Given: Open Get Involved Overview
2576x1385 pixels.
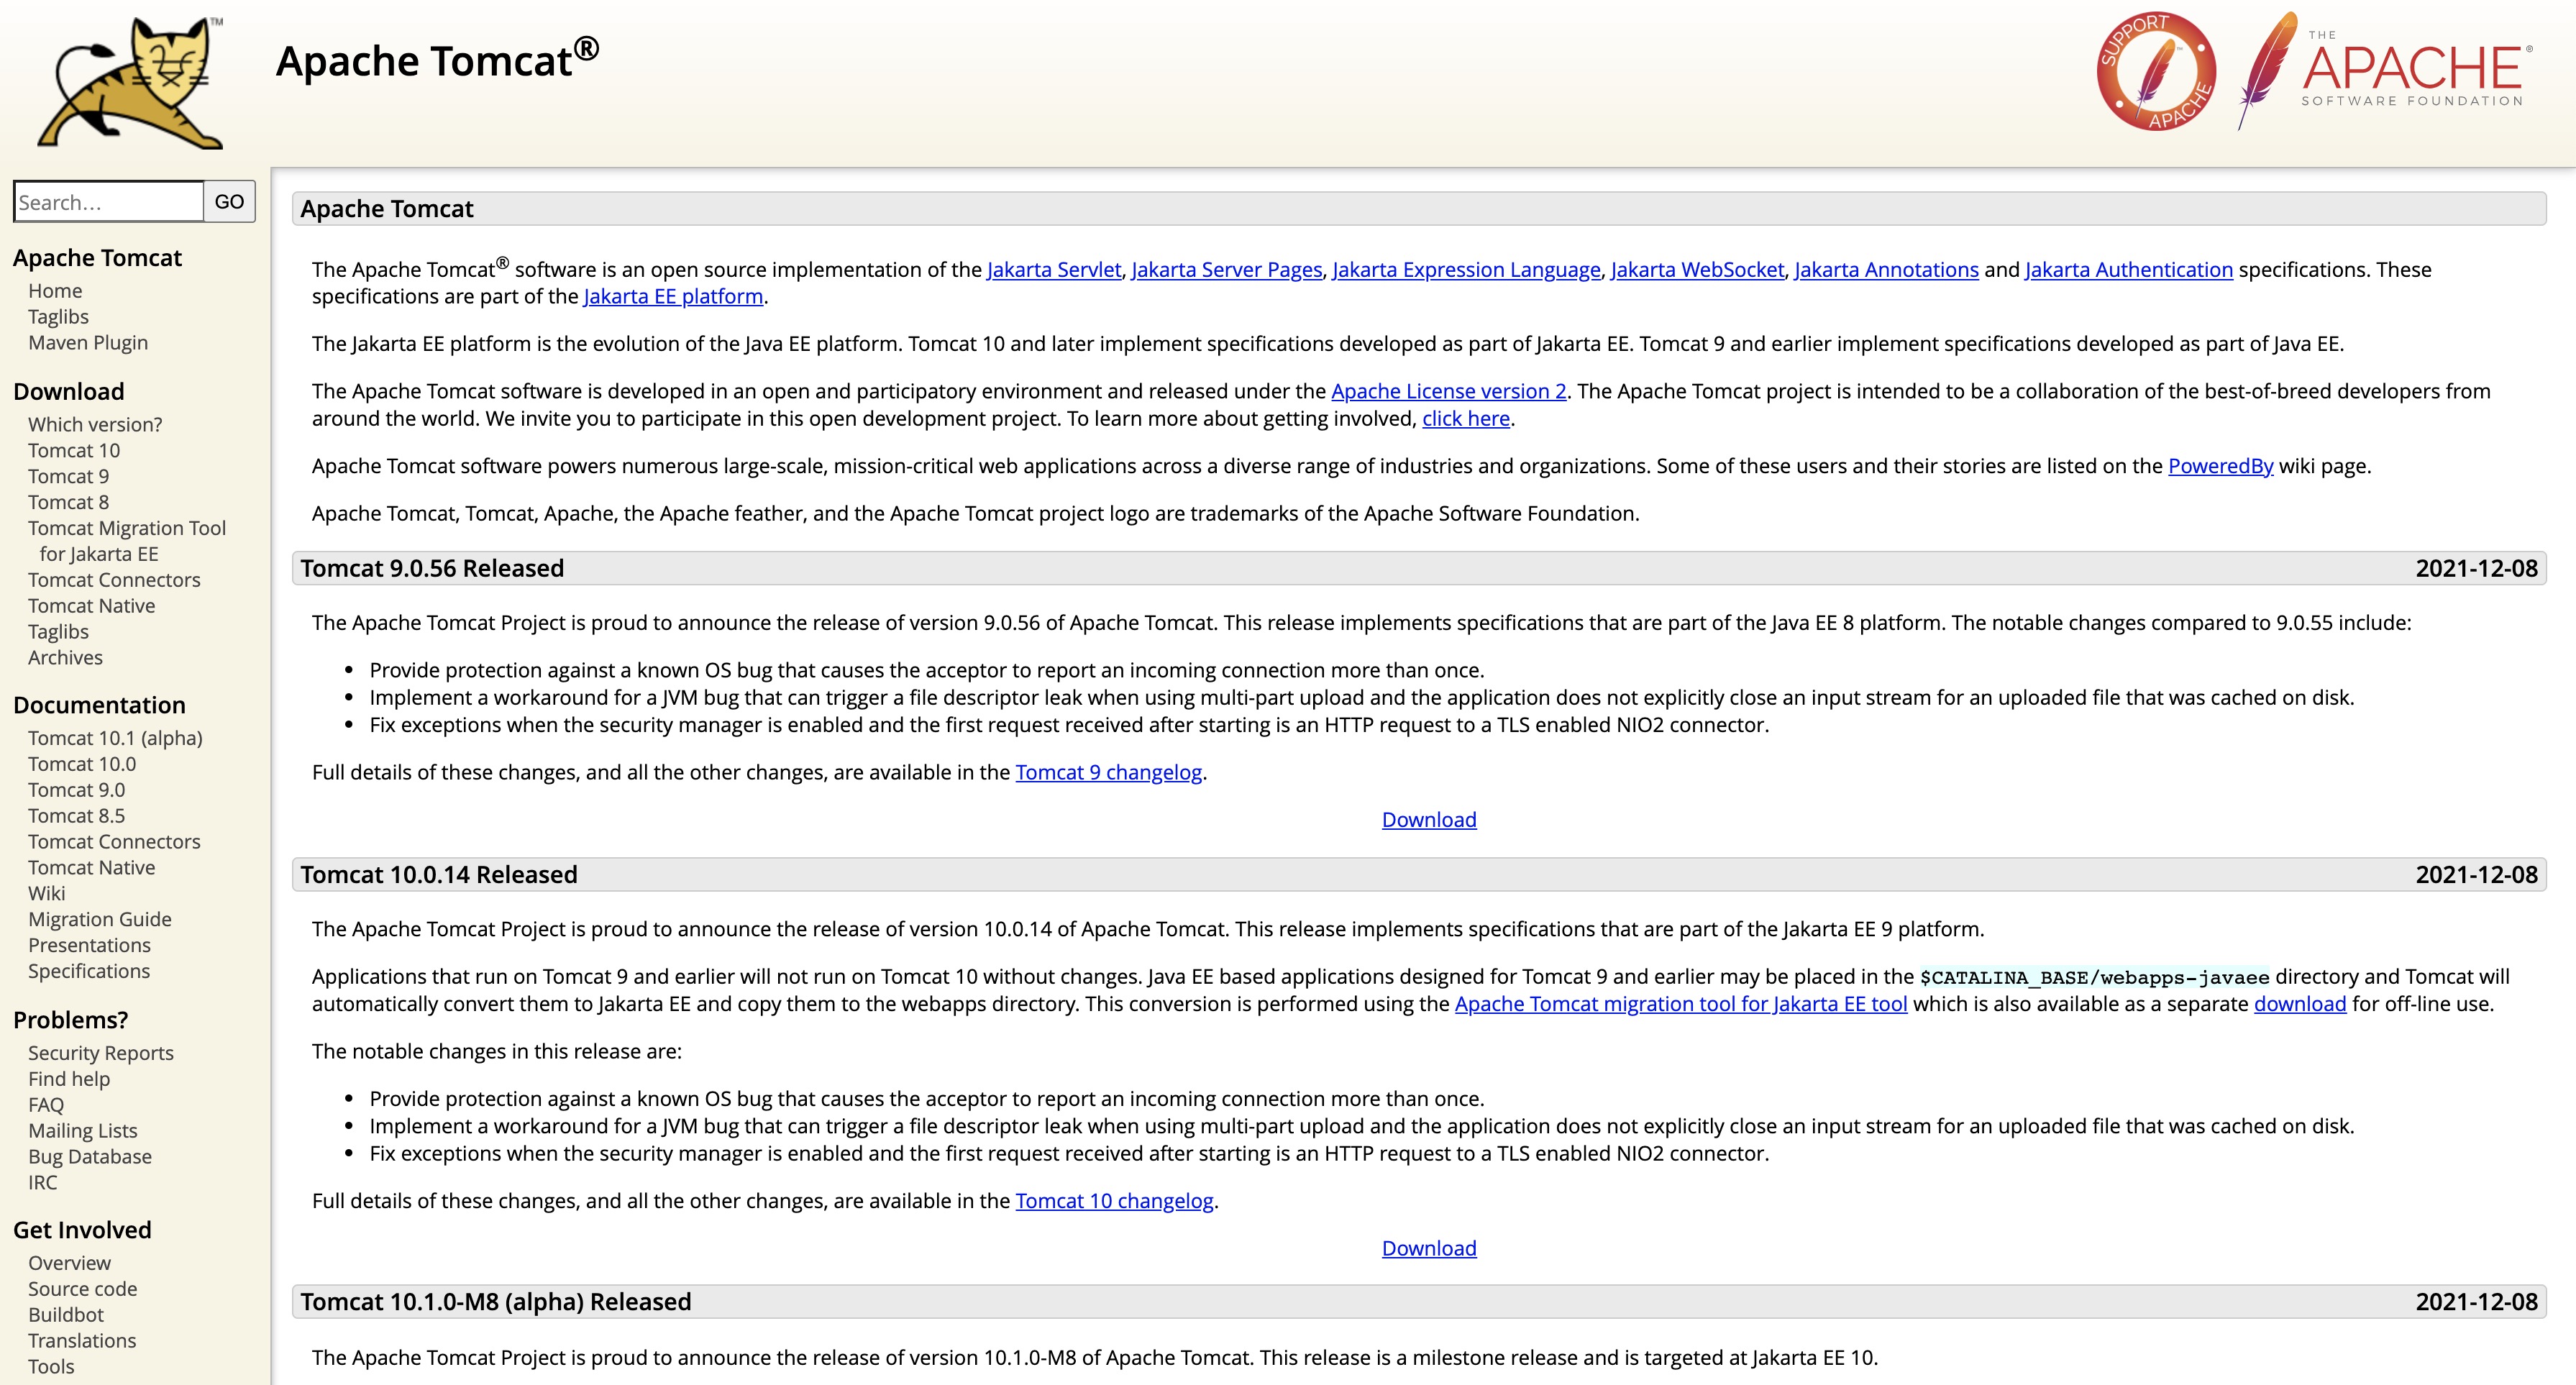Looking at the screenshot, I should [69, 1263].
